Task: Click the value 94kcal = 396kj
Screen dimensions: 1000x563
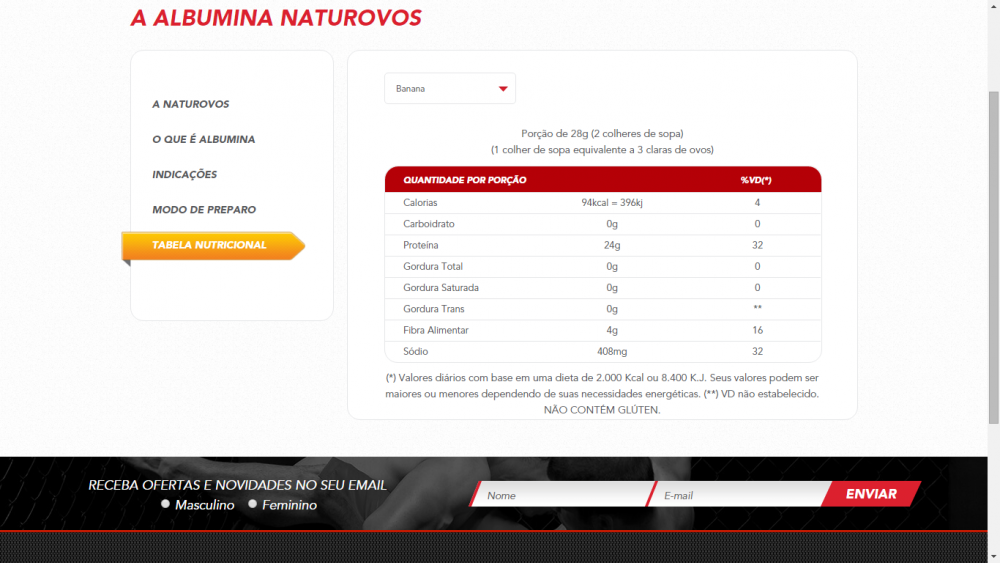Action: point(612,203)
